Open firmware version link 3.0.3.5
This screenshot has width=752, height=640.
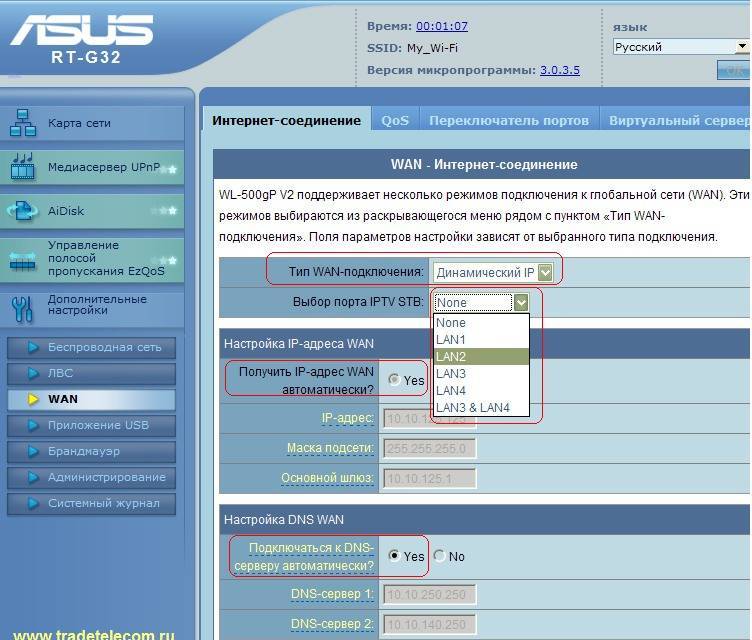(x=560, y=70)
